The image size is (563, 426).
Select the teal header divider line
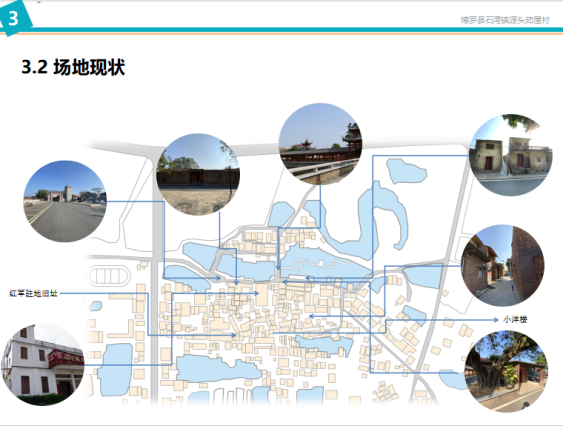tap(282, 30)
